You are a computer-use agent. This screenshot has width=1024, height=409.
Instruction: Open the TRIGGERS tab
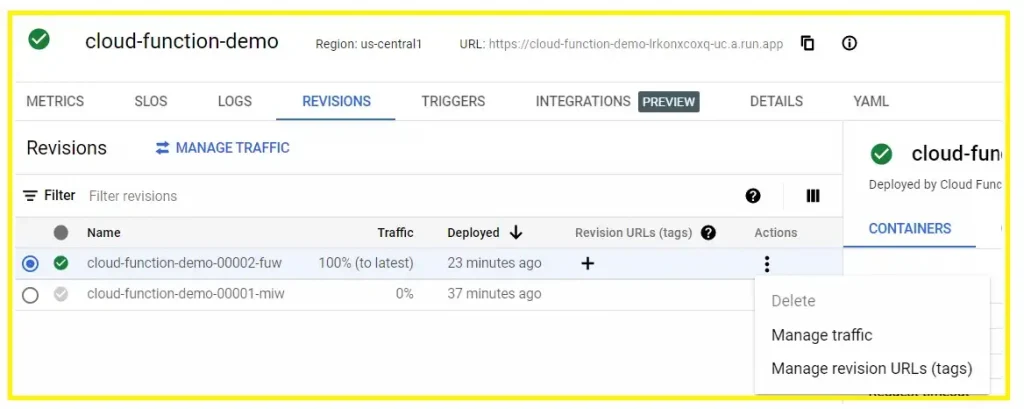[x=453, y=101]
